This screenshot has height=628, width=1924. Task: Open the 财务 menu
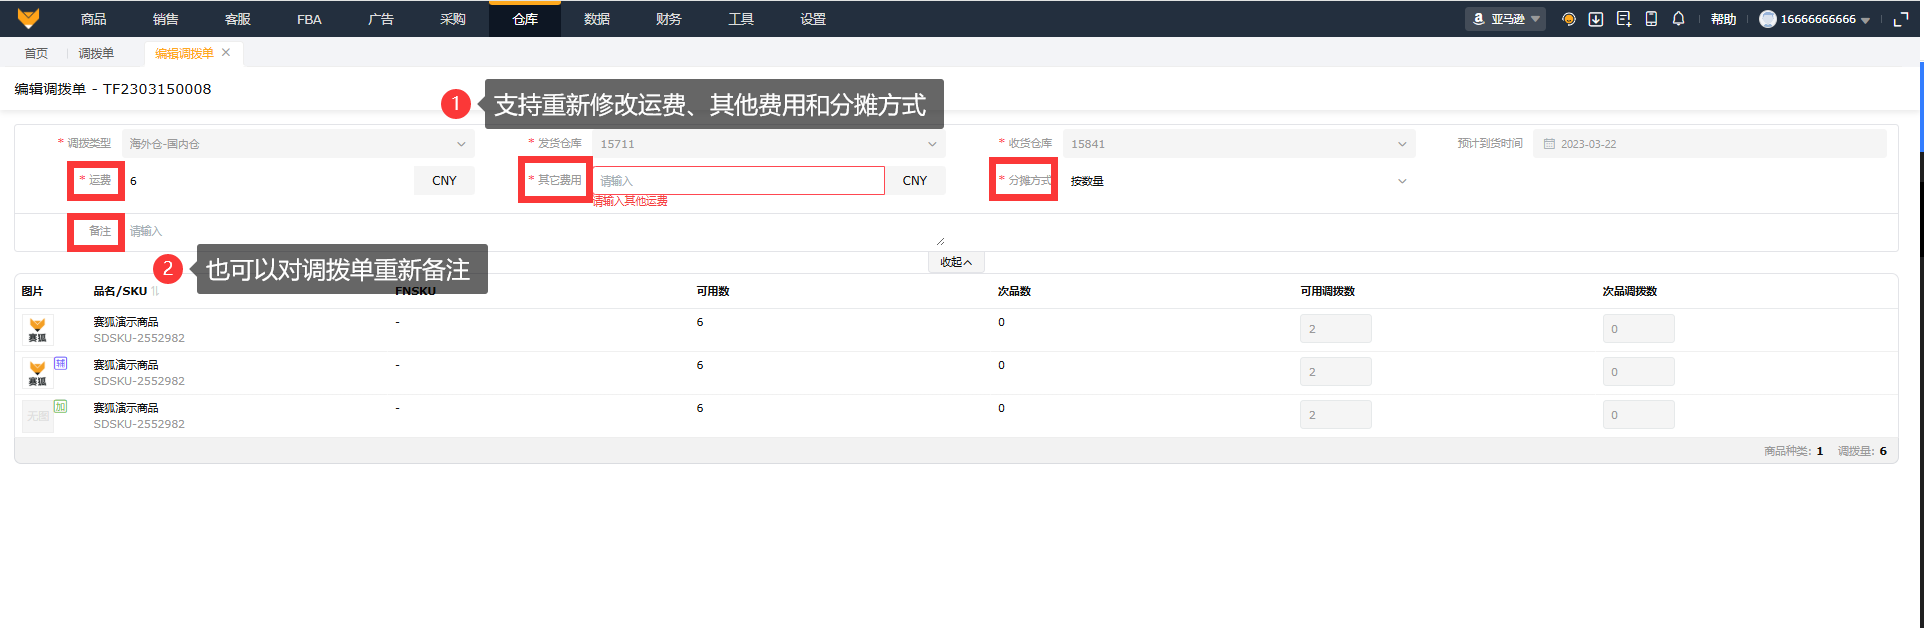click(x=669, y=19)
